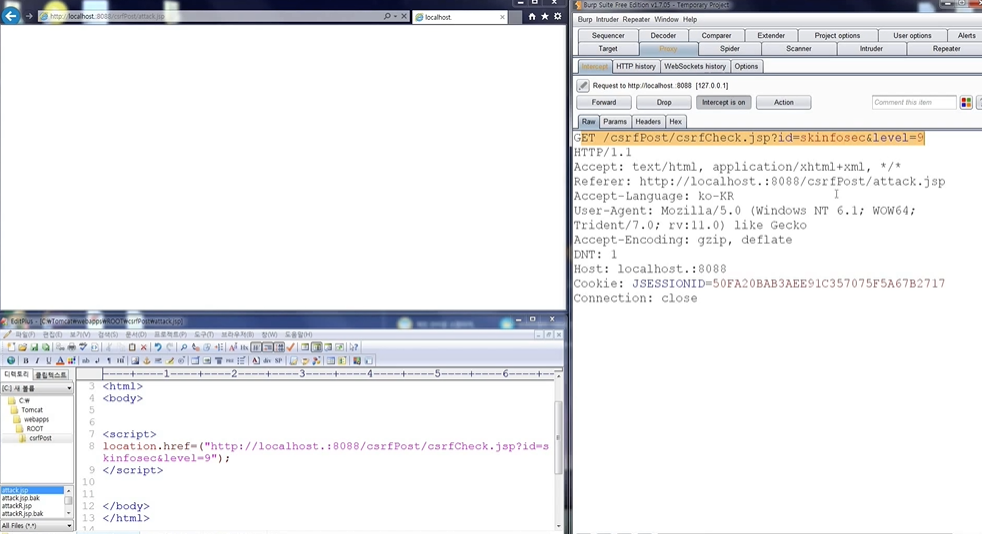Click the localhost tab in Internet Explorer

460,17
